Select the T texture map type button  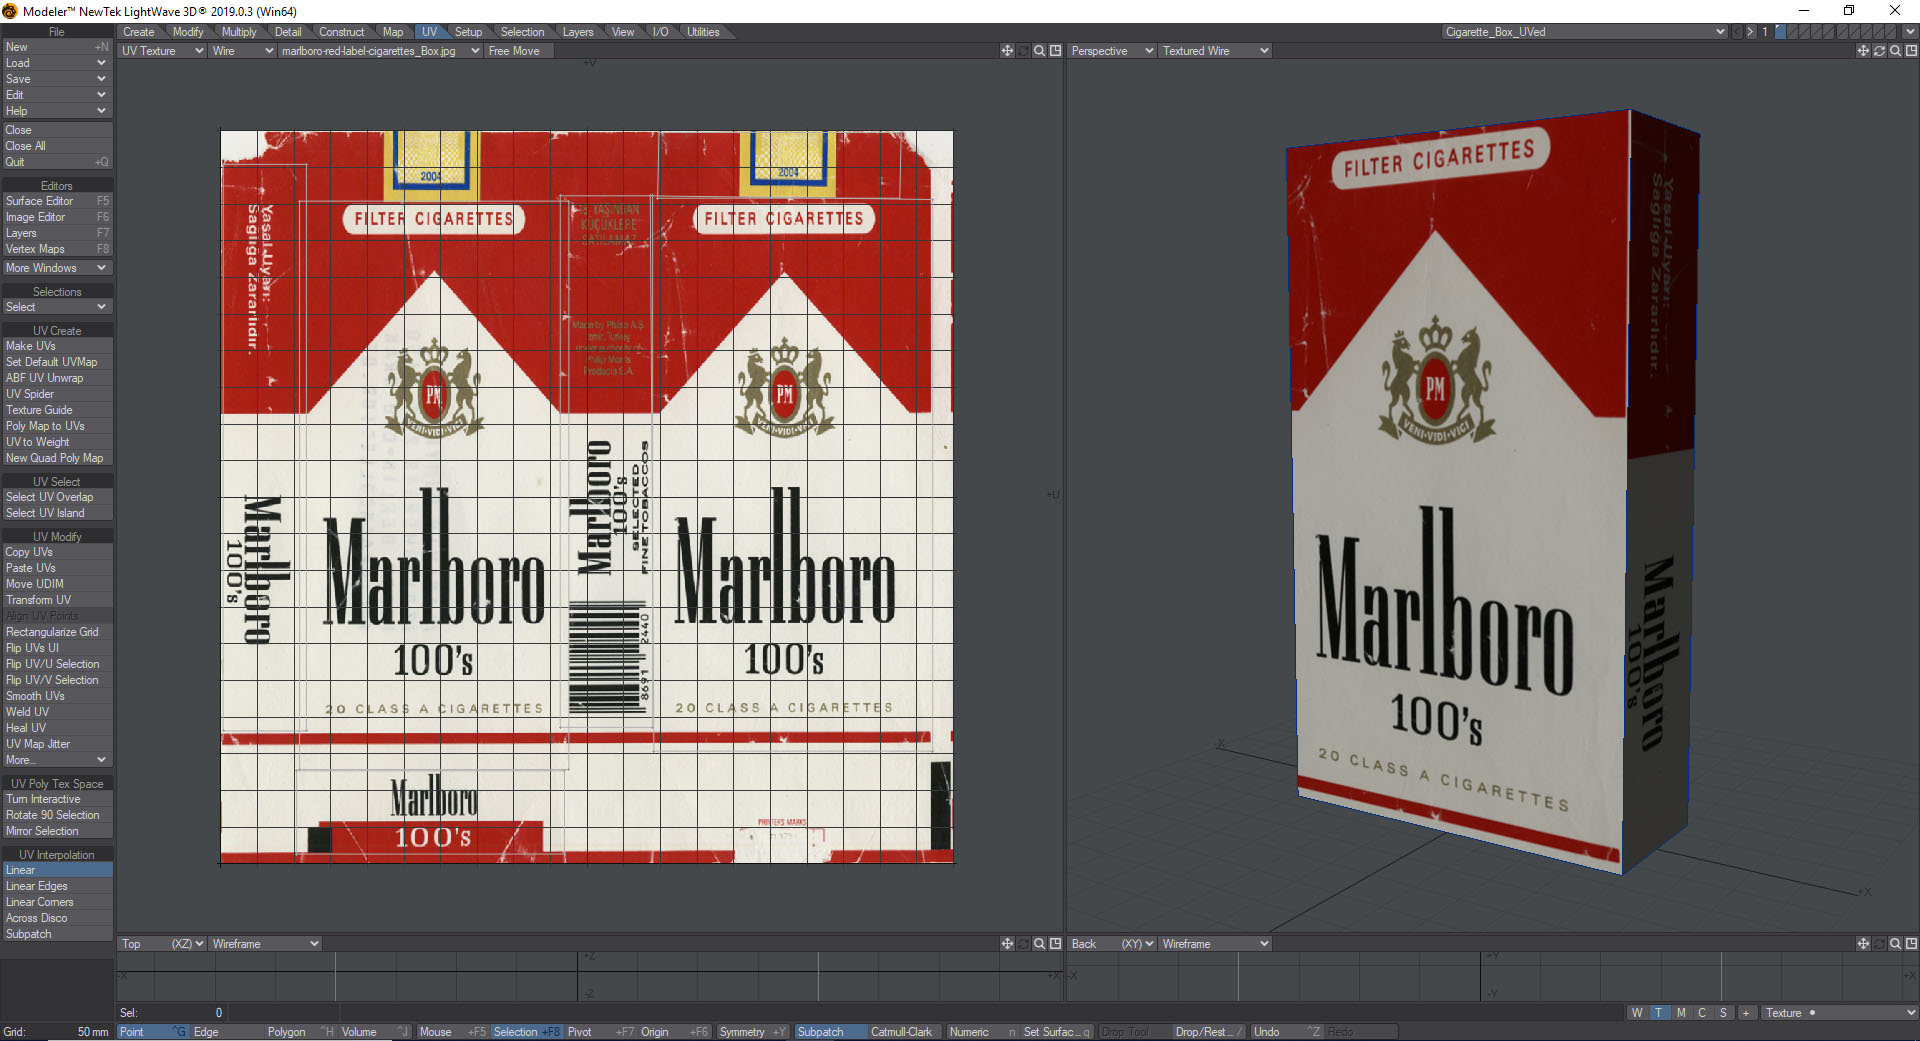(1659, 1013)
